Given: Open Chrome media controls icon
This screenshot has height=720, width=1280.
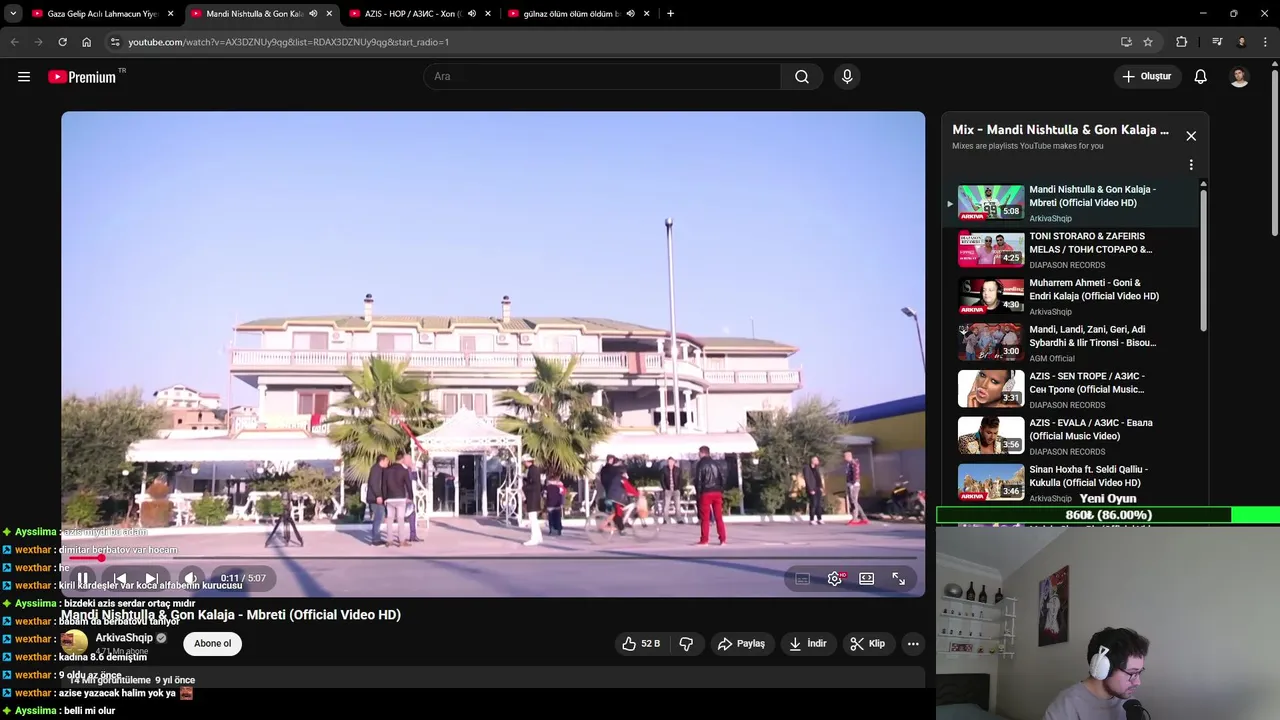Looking at the screenshot, I should (x=1217, y=42).
